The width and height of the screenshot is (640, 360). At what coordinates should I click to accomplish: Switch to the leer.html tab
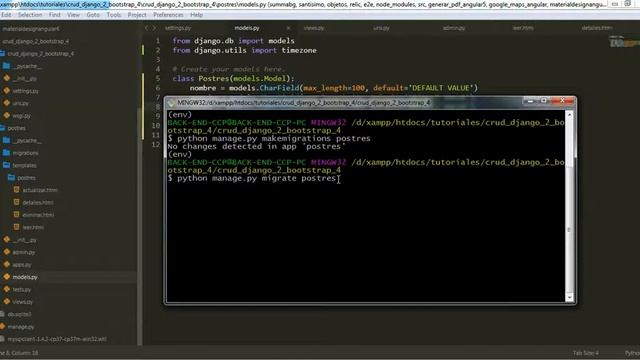[523, 28]
